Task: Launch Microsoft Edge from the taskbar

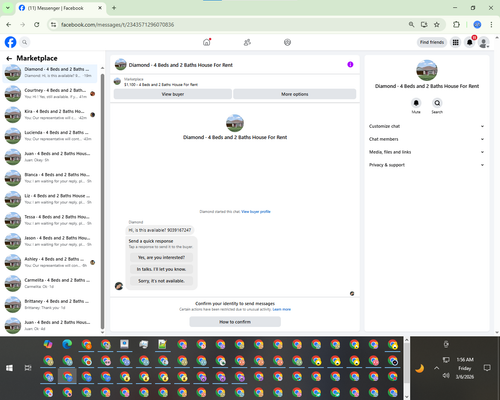Action: 67,344
